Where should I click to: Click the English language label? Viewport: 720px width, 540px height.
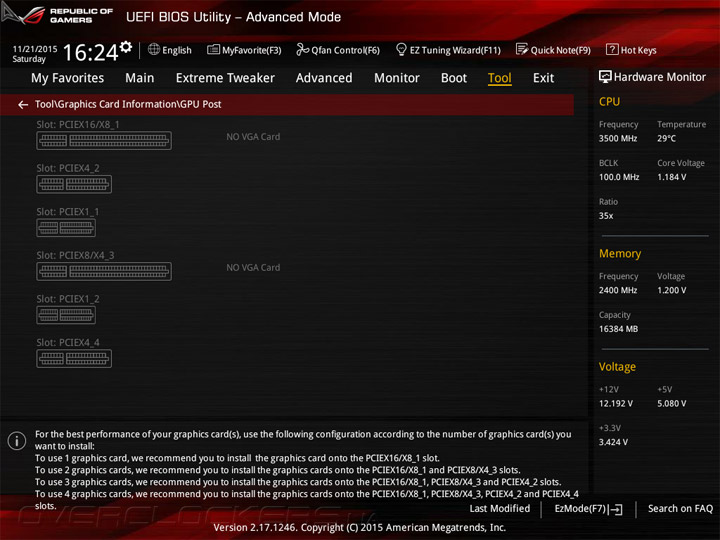177,50
